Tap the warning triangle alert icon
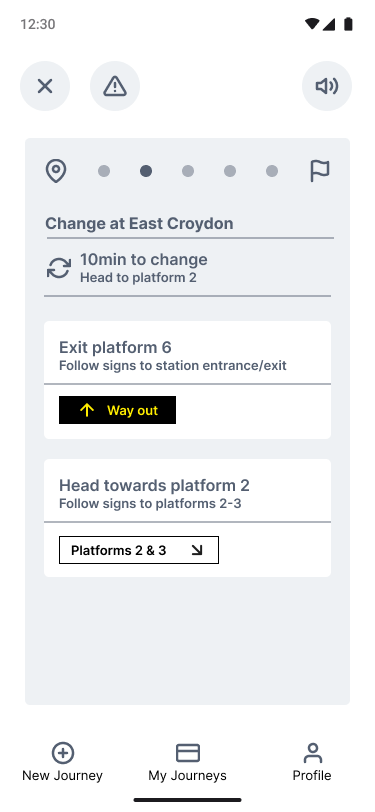 point(115,86)
